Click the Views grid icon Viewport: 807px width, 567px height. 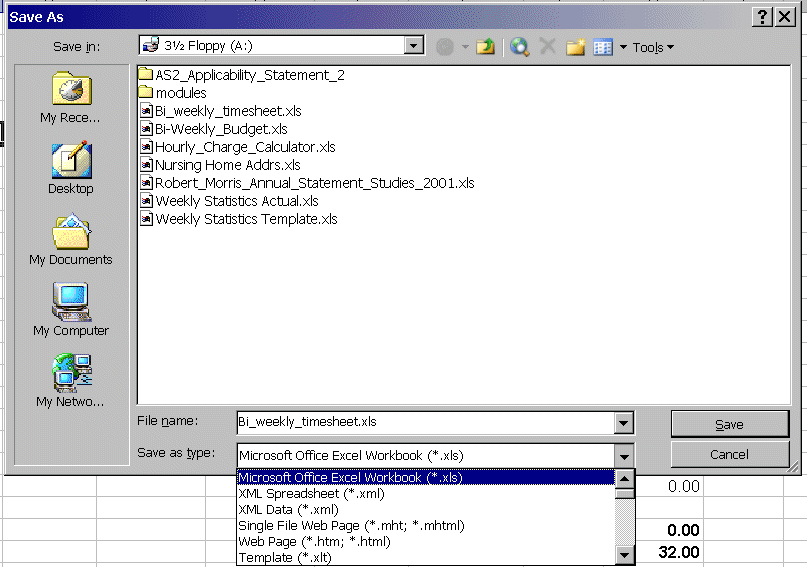click(x=602, y=46)
